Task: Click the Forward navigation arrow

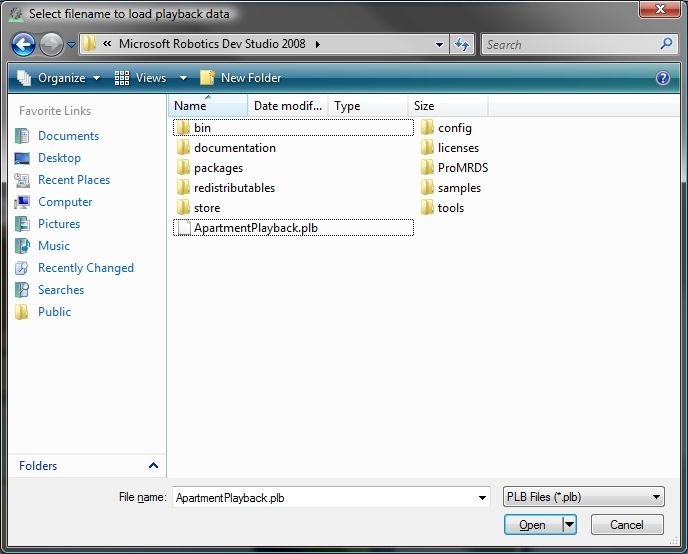Action: [51, 44]
